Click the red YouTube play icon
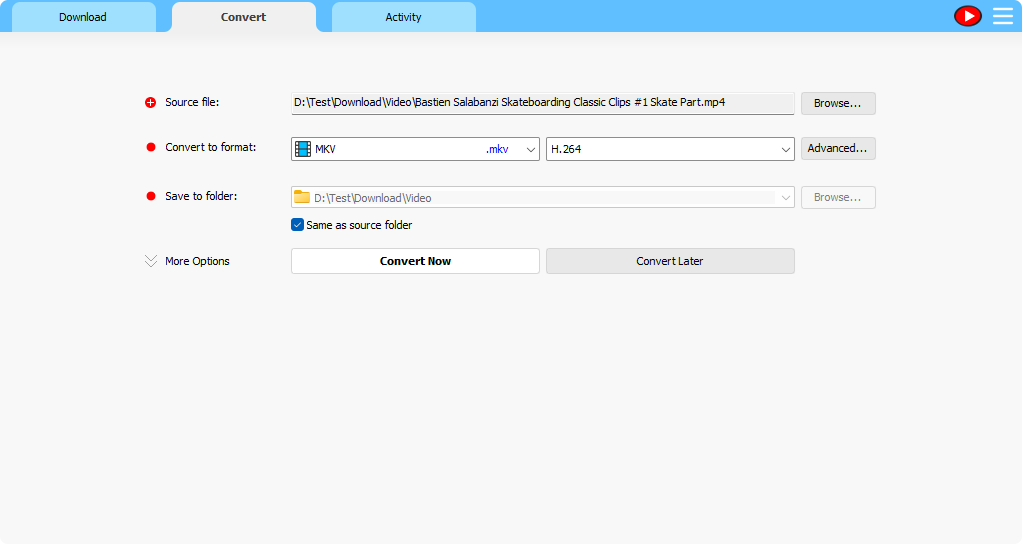1022x544 pixels. coord(967,16)
